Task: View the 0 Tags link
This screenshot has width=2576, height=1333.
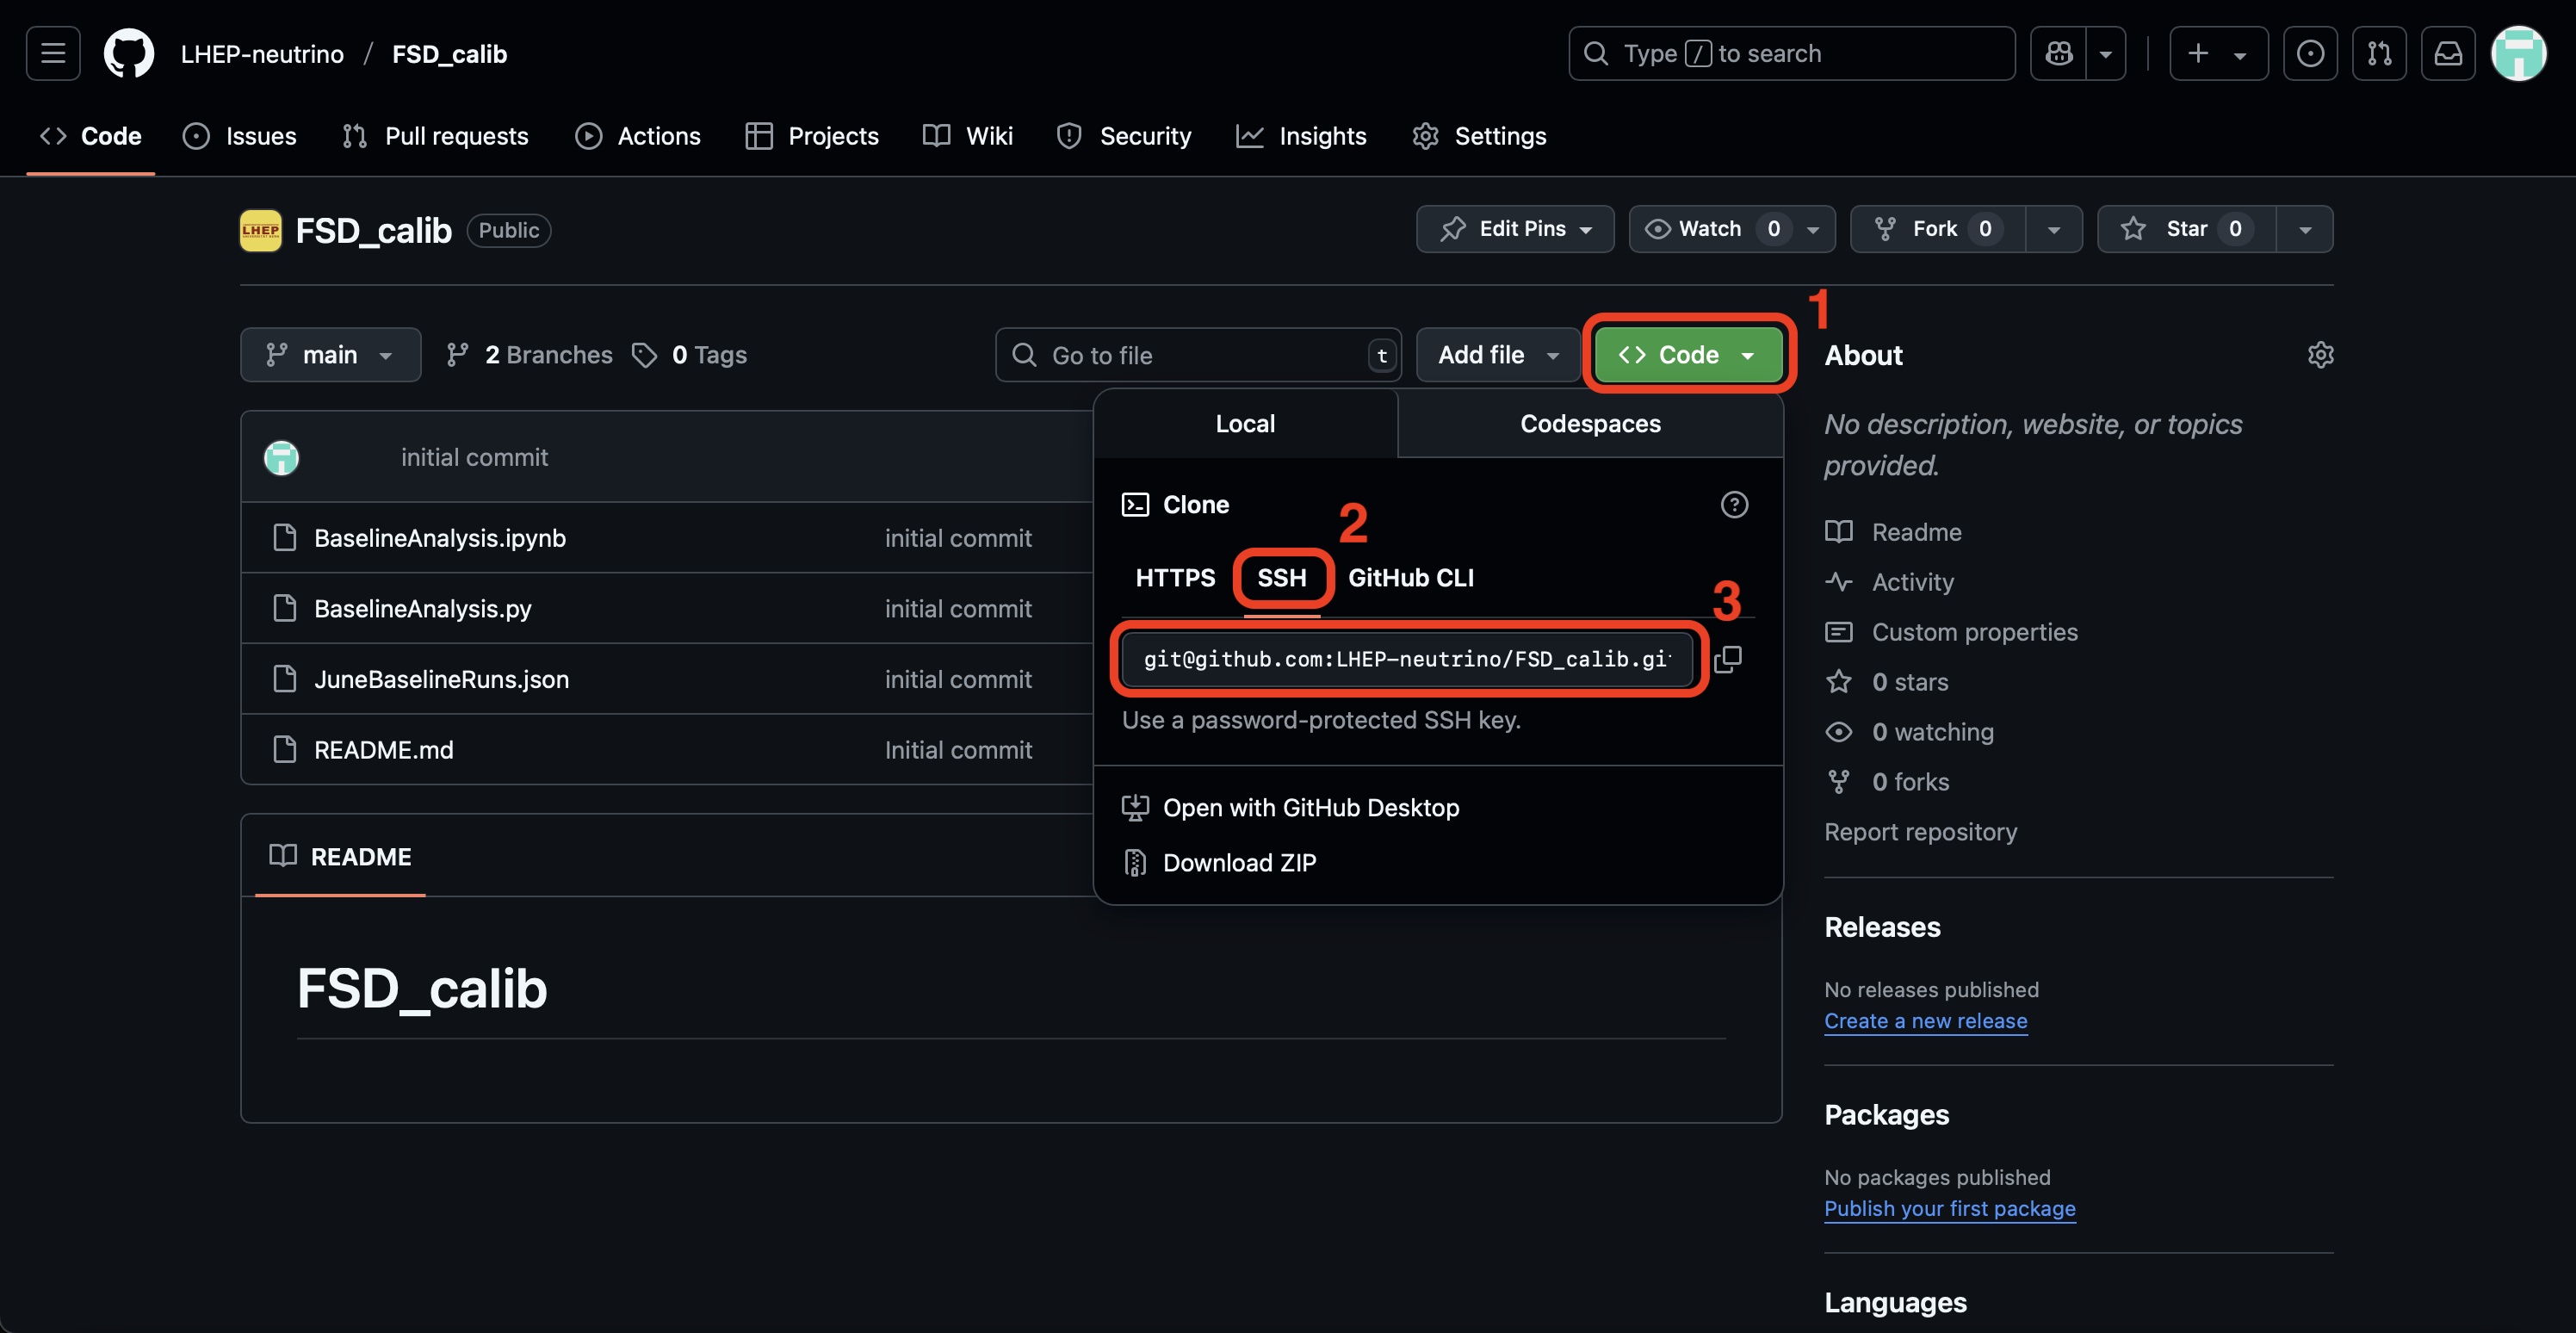Action: click(x=690, y=355)
